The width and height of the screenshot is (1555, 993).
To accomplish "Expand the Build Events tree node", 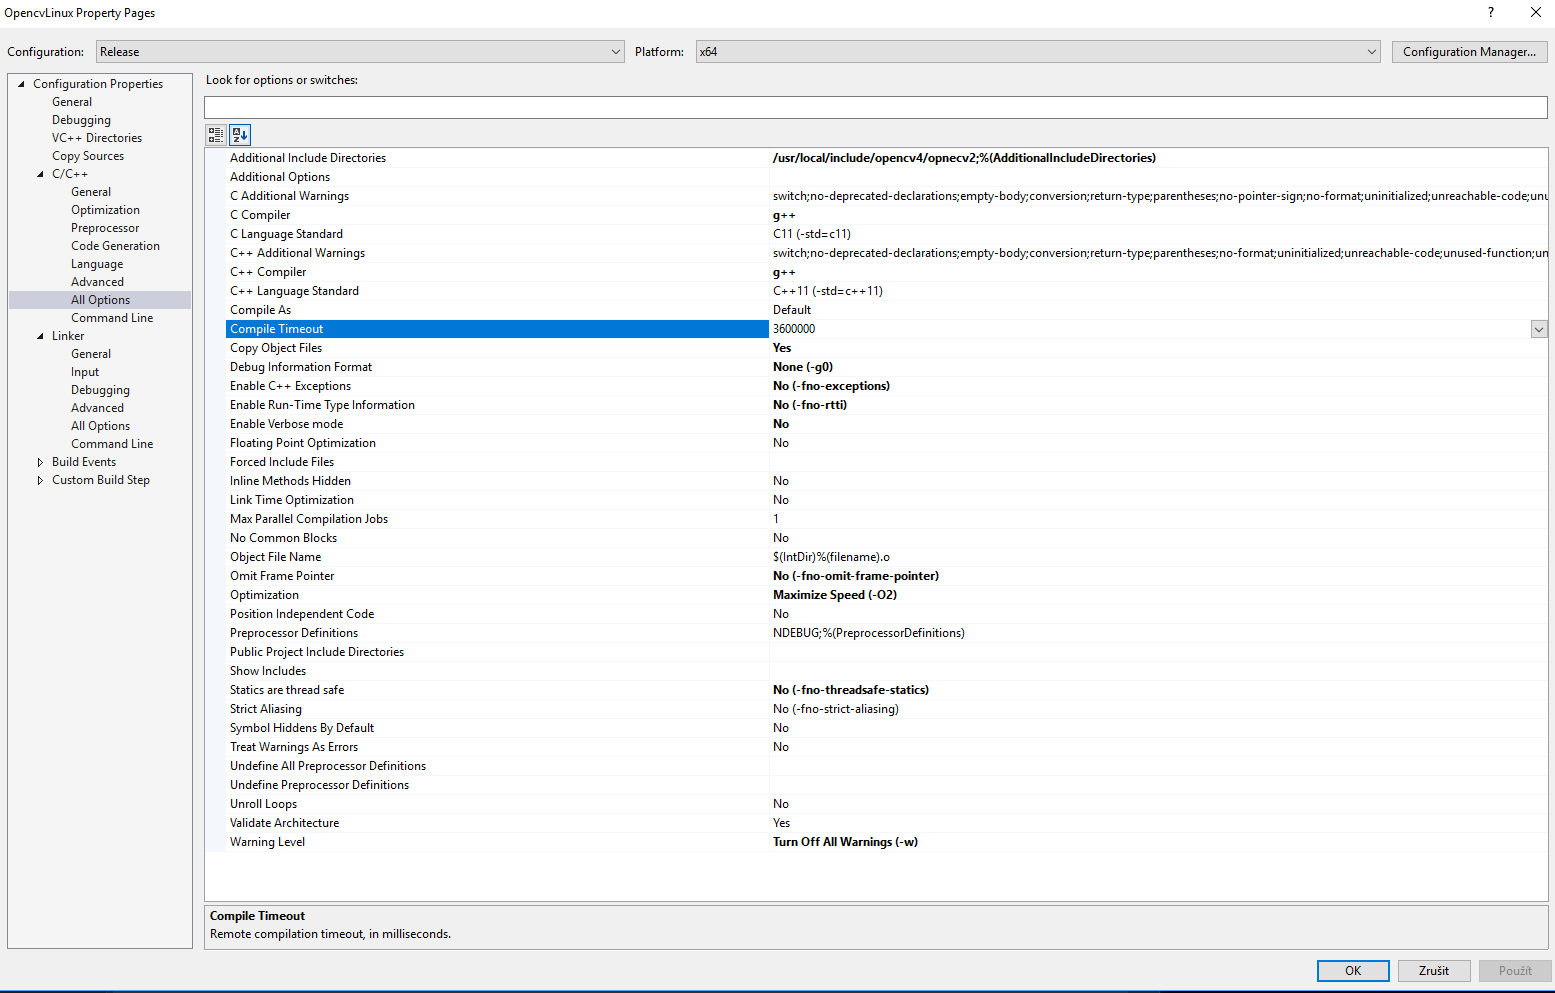I will pyautogui.click(x=40, y=461).
